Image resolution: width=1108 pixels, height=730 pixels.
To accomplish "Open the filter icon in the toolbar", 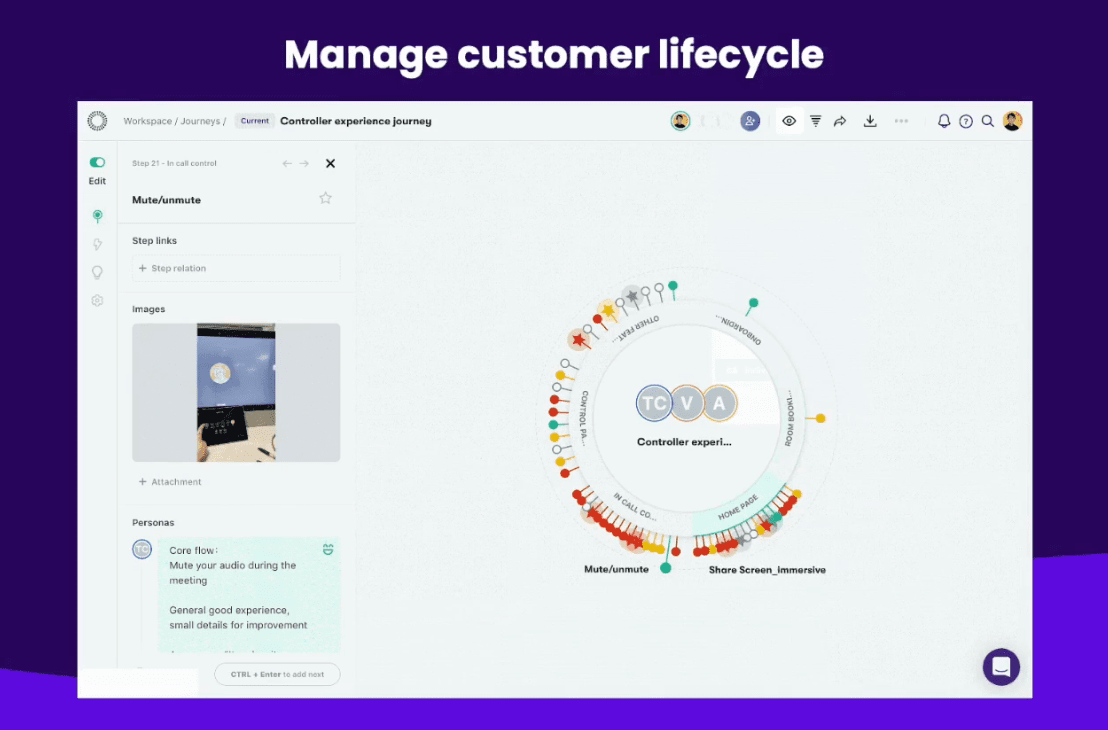I will click(x=815, y=121).
